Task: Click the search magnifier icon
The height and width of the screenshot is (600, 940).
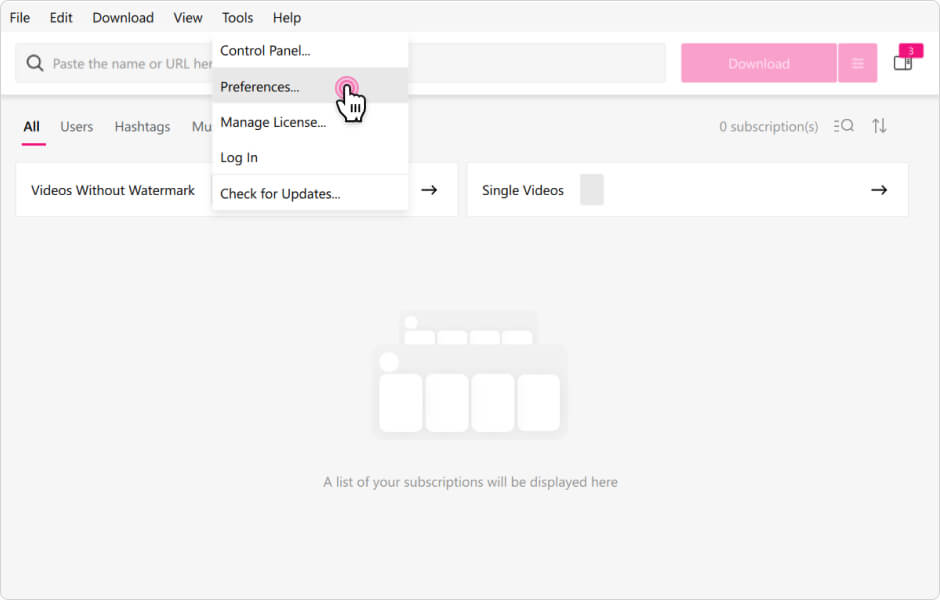Action: coord(35,63)
